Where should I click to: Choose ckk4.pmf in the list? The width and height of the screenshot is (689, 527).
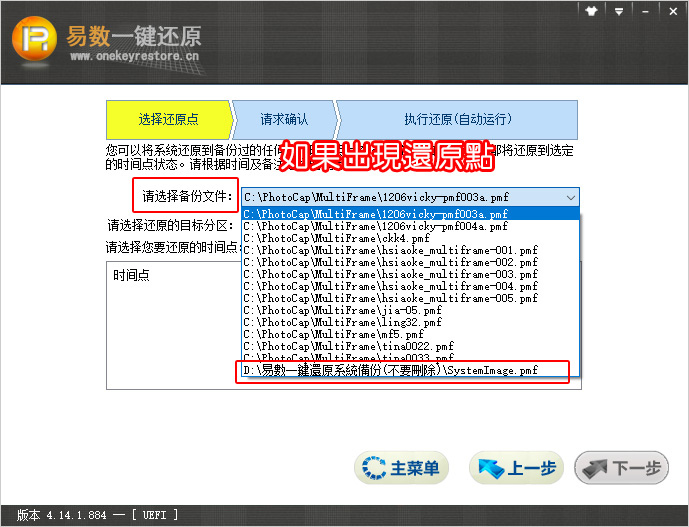click(x=410, y=238)
